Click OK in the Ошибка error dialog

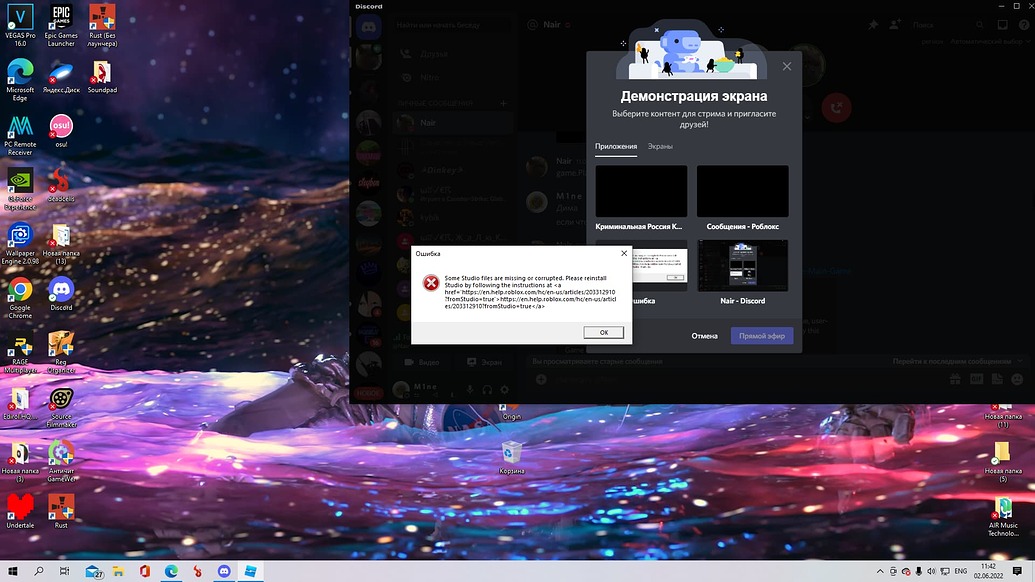tap(603, 332)
